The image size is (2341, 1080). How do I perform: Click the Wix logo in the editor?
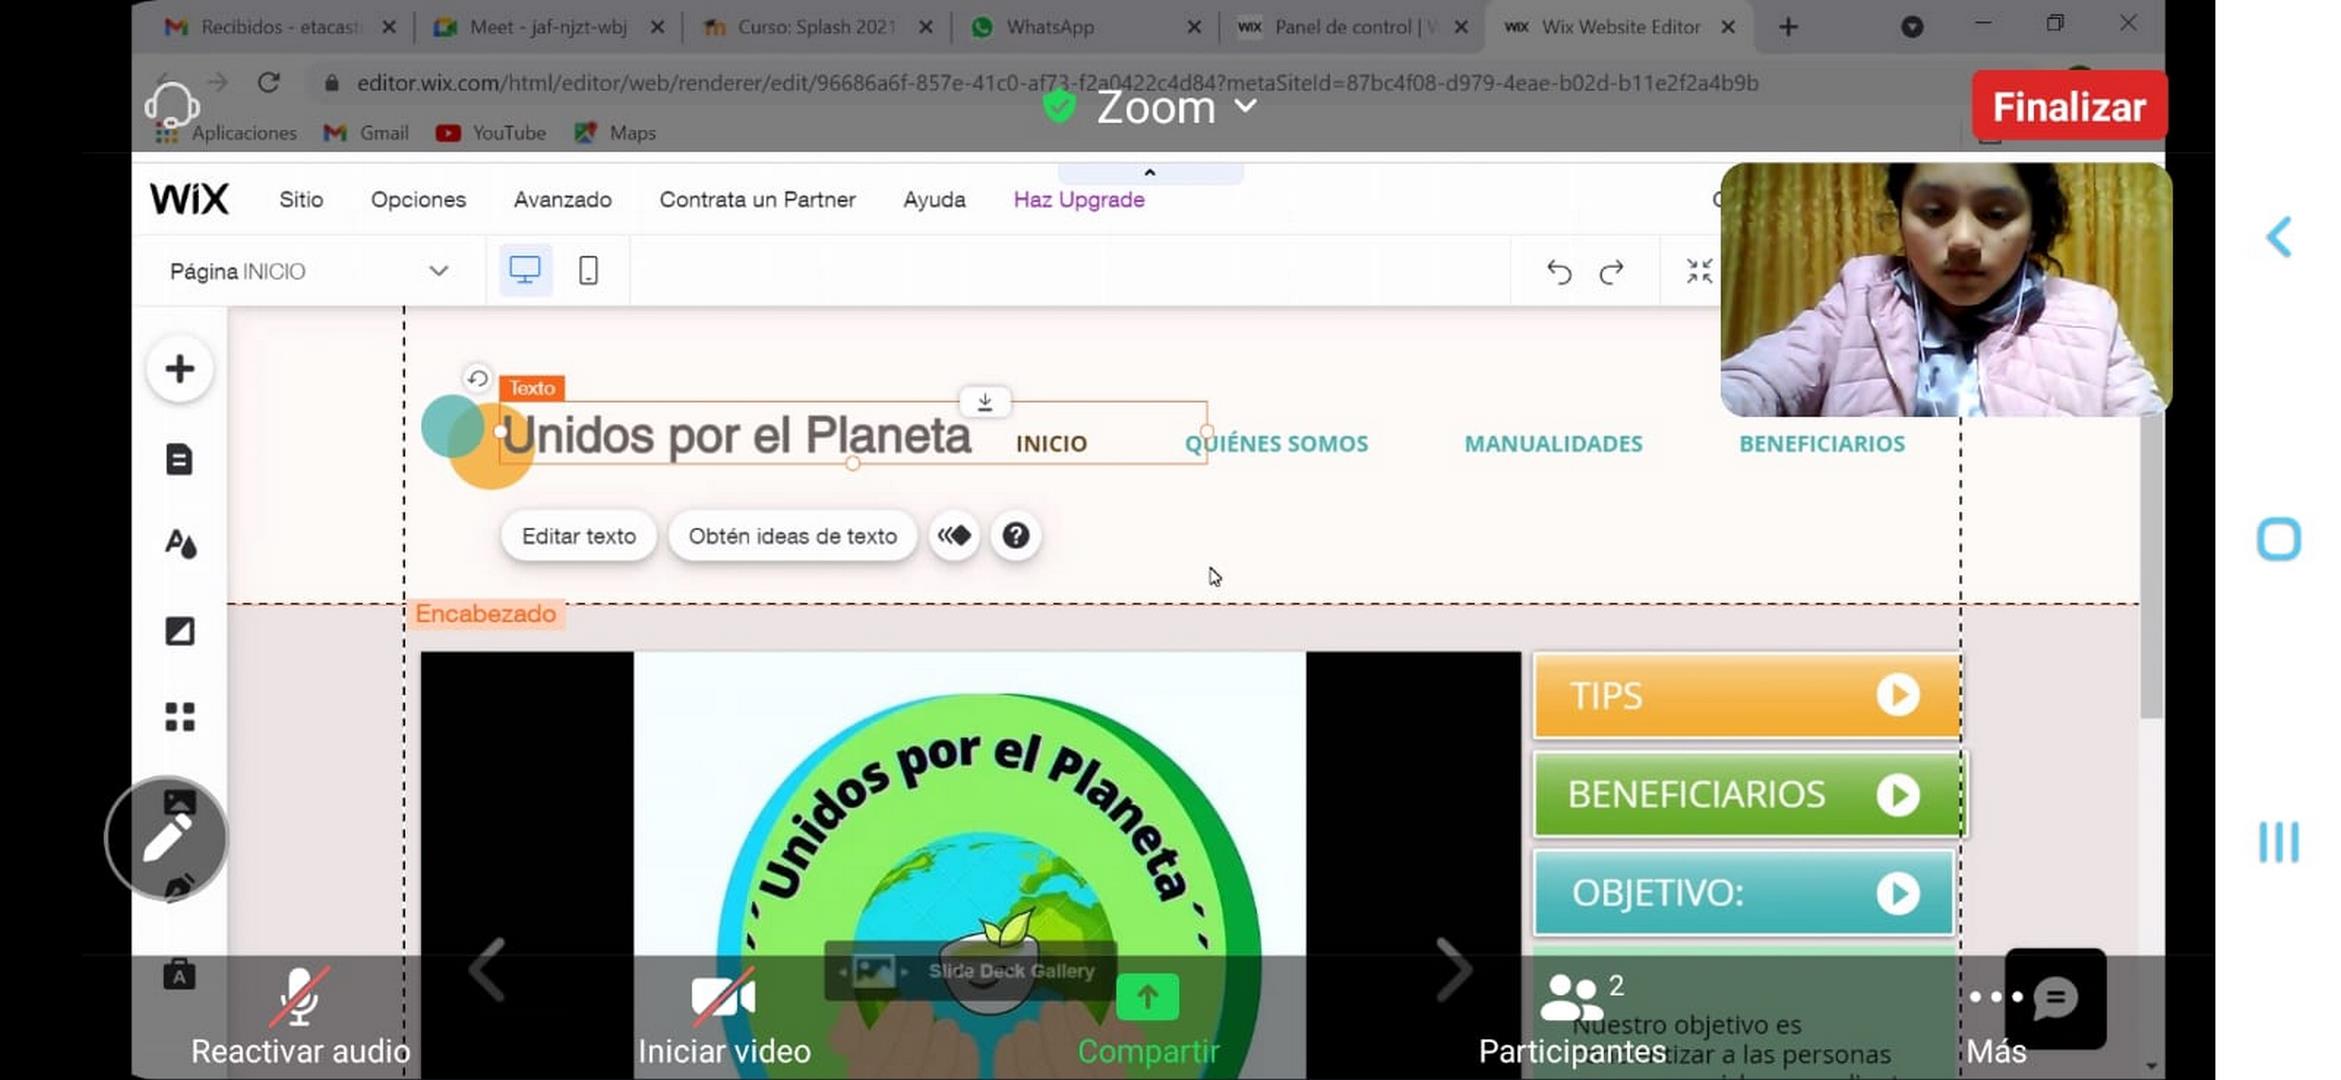pyautogui.click(x=189, y=199)
